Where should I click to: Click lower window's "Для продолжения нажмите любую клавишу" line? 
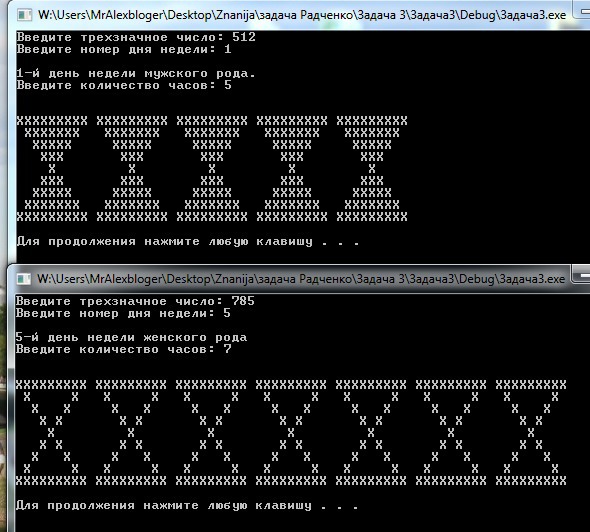click(187, 506)
